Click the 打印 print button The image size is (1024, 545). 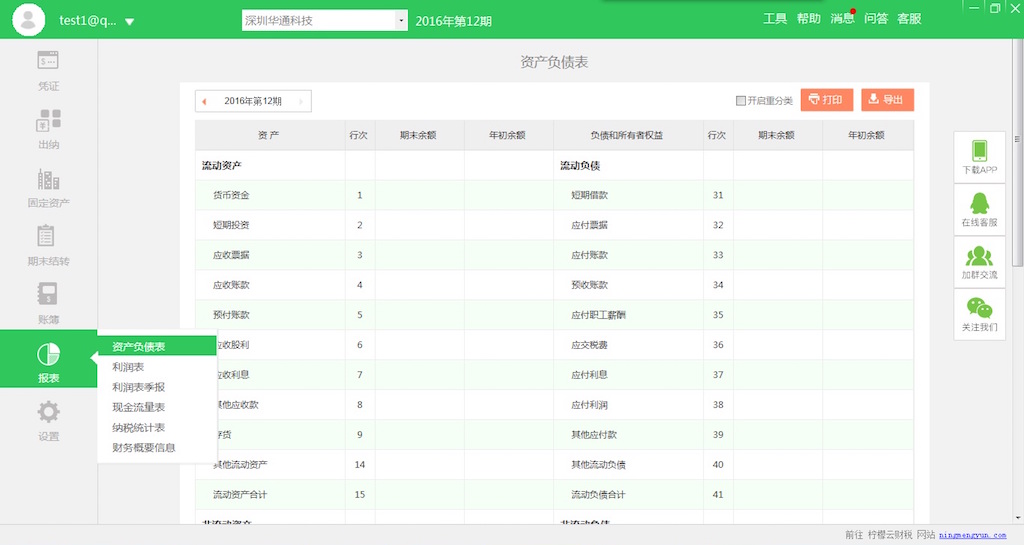tap(827, 100)
